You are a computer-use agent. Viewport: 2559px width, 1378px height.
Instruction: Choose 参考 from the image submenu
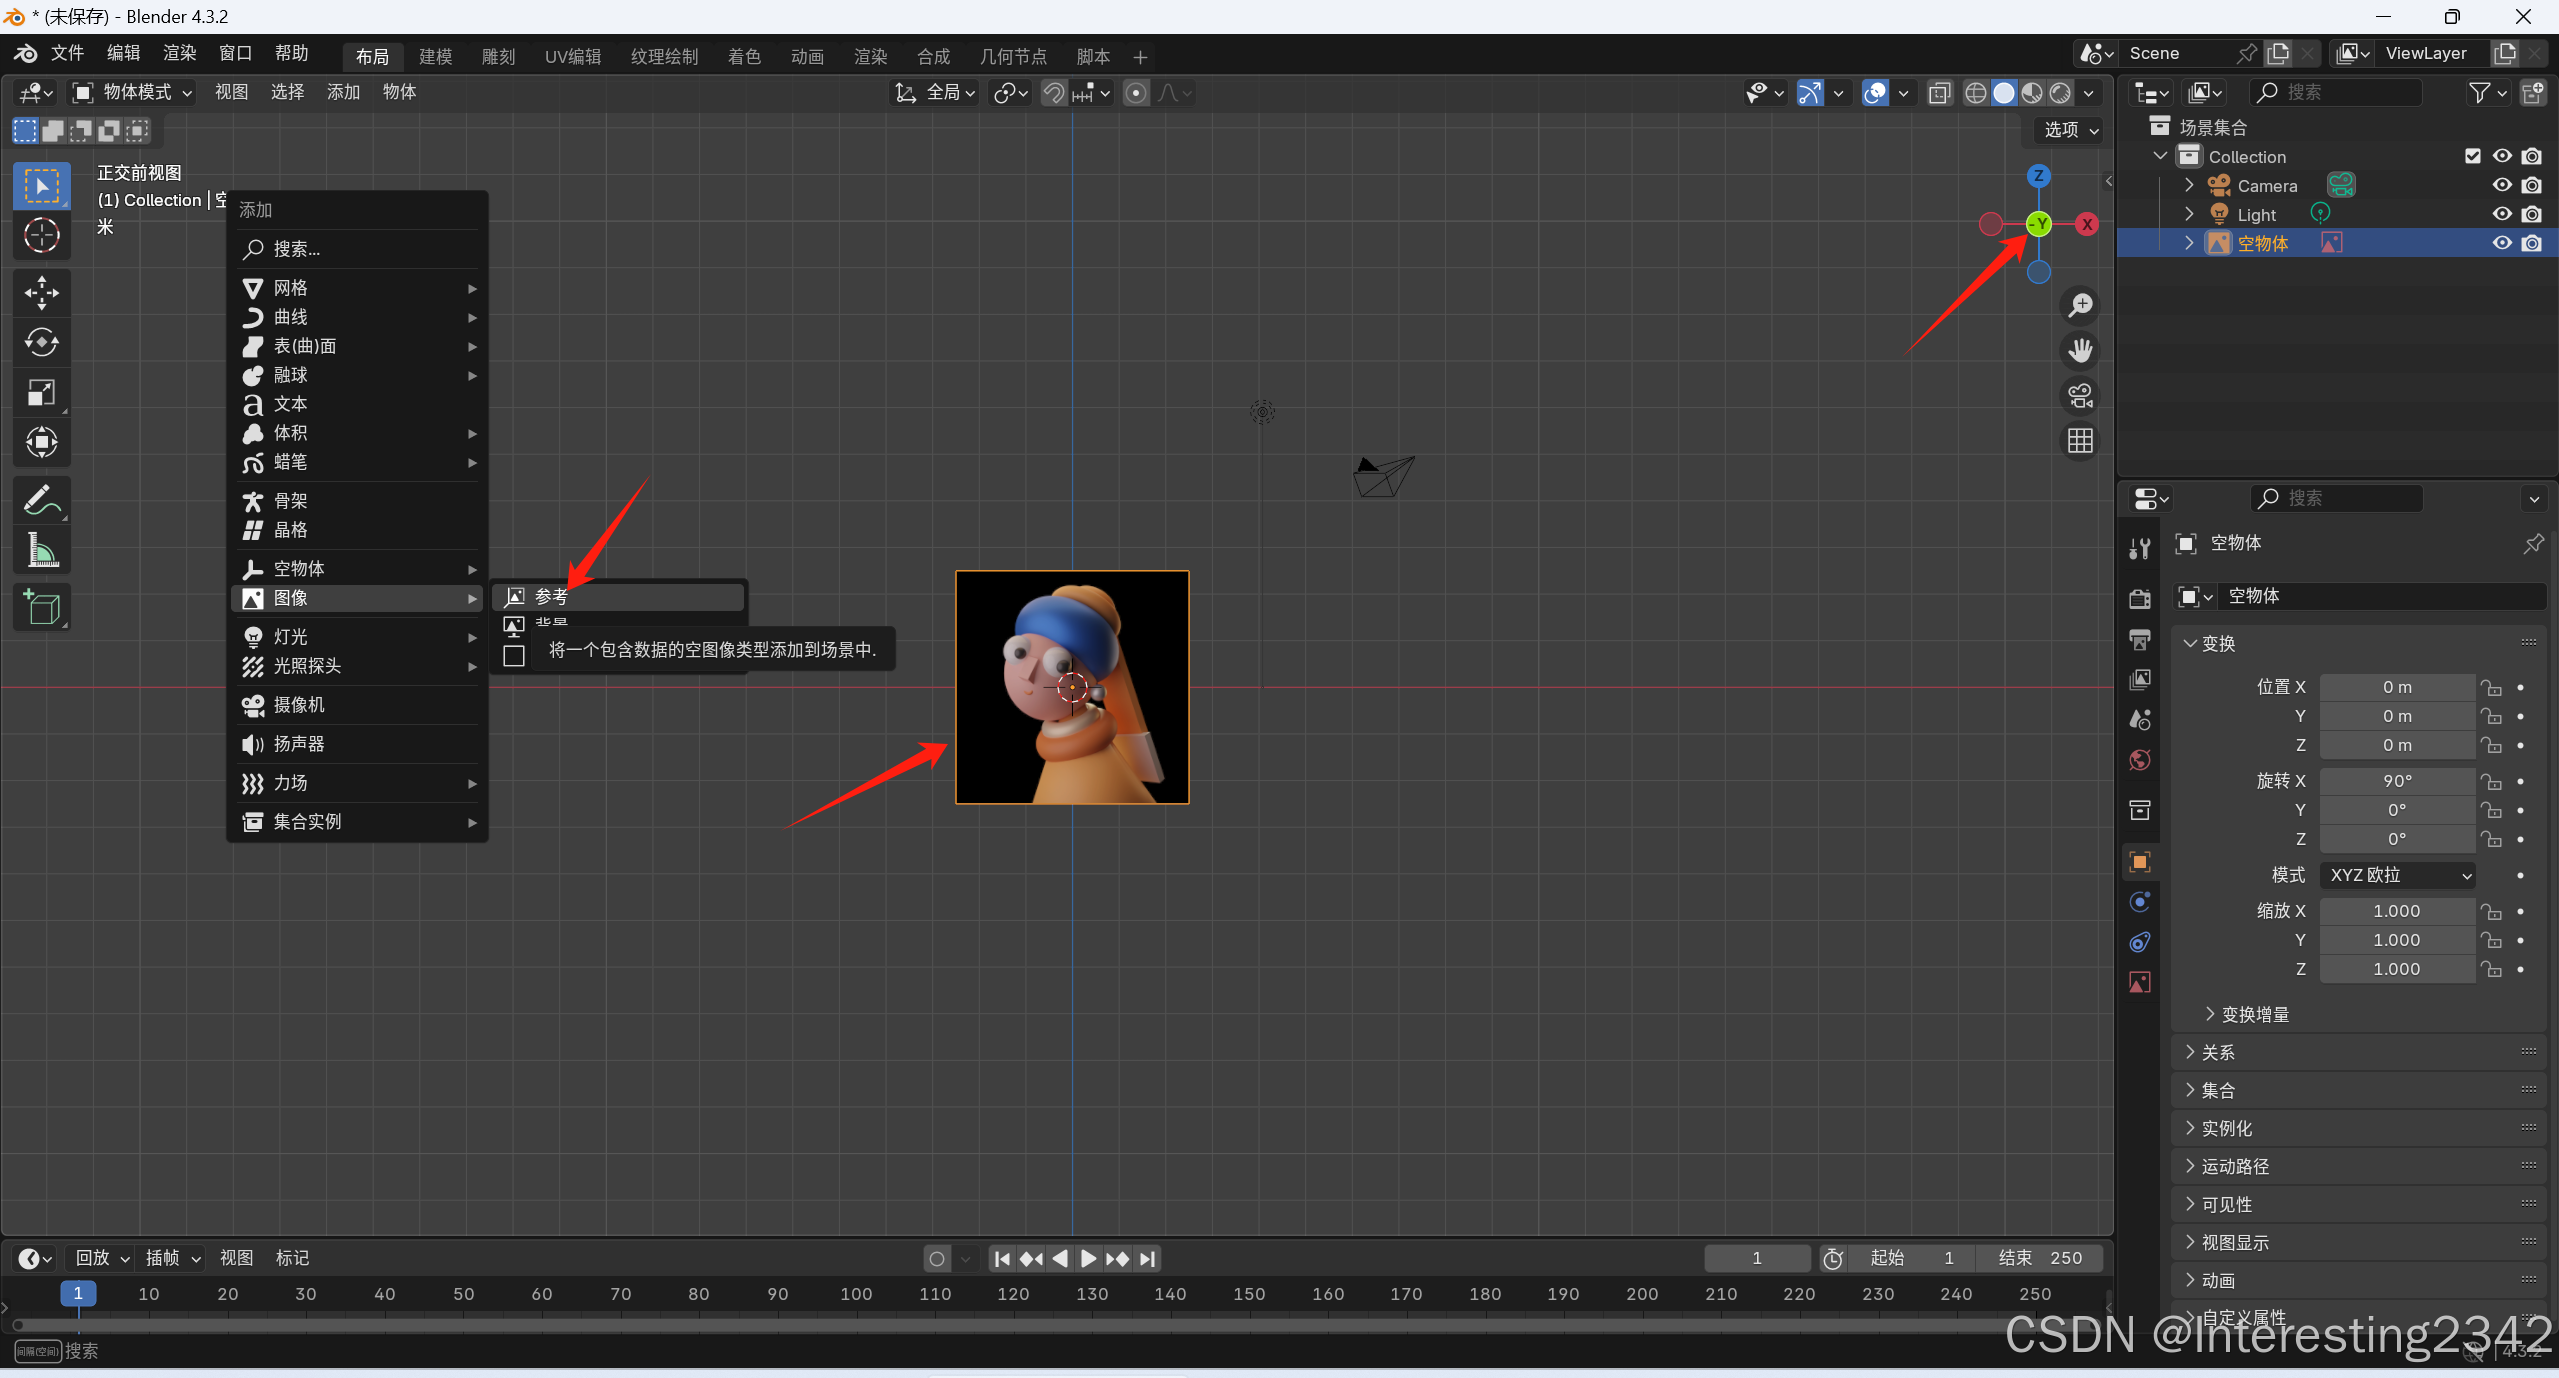pyautogui.click(x=551, y=597)
